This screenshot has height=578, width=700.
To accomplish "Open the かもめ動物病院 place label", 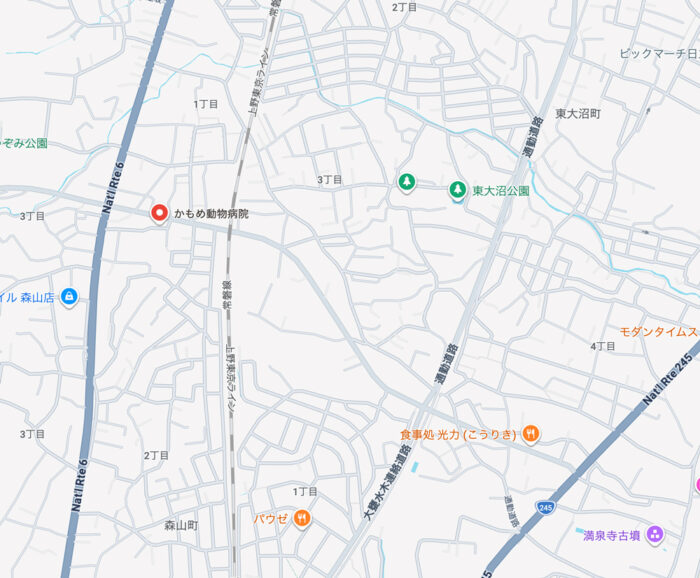I will [x=211, y=214].
